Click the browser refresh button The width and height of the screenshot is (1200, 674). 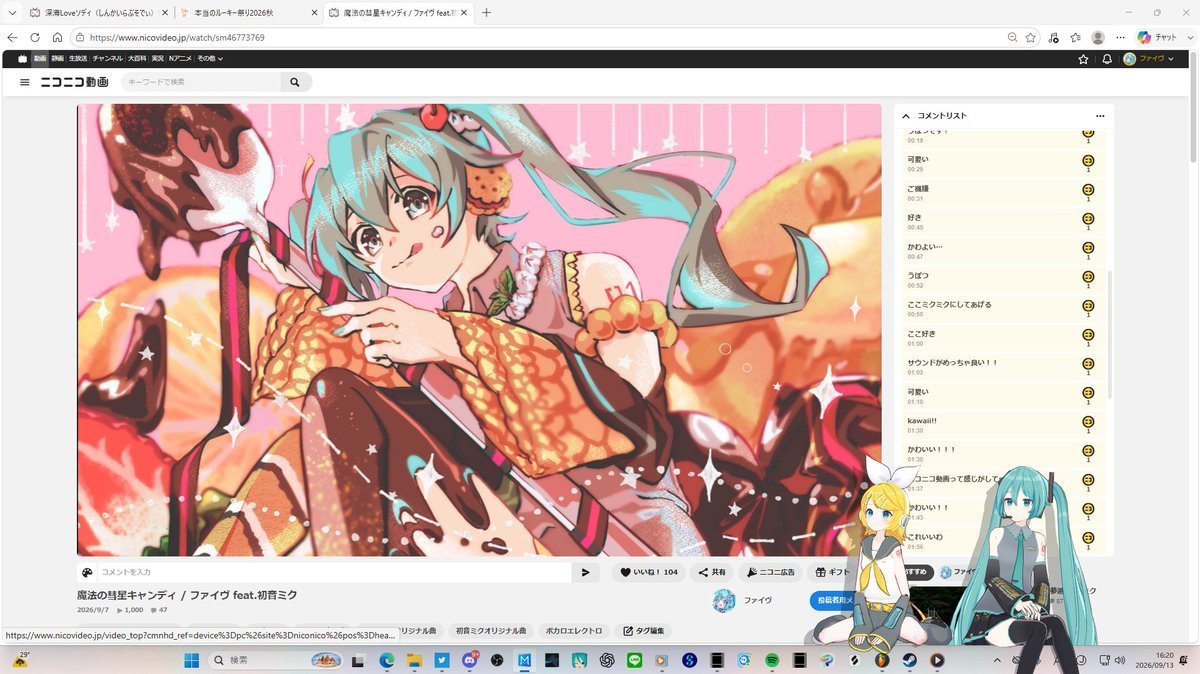pyautogui.click(x=35, y=37)
